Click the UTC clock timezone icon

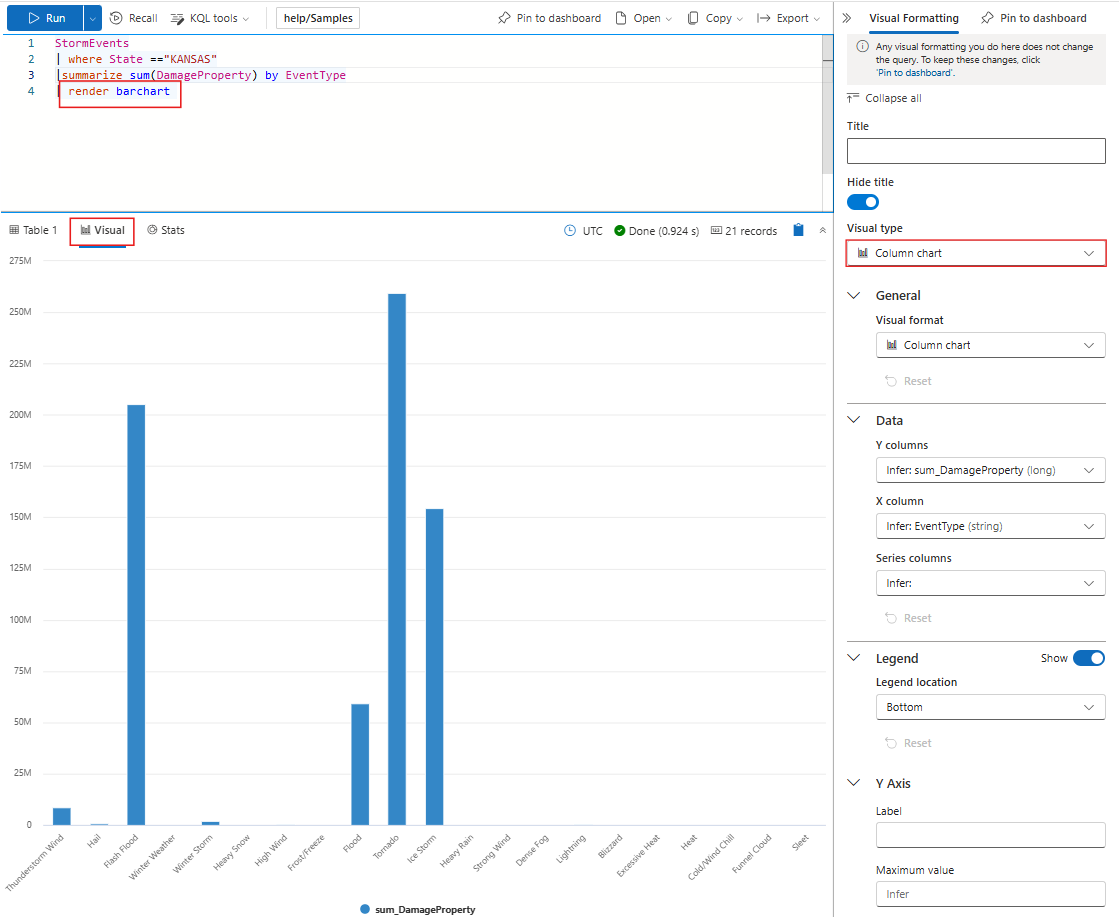tap(570, 231)
